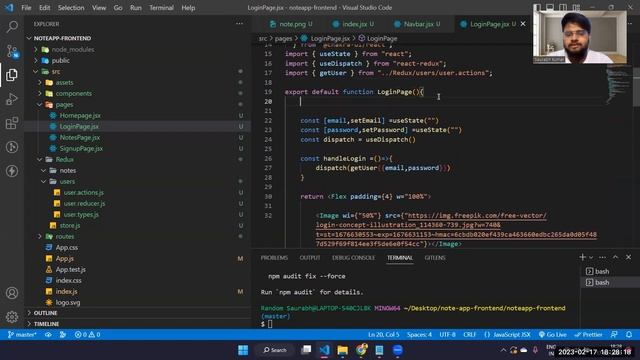This screenshot has width=640, height=360.
Task: Click Ln 20, Col 5 cursor position
Action: [383, 335]
